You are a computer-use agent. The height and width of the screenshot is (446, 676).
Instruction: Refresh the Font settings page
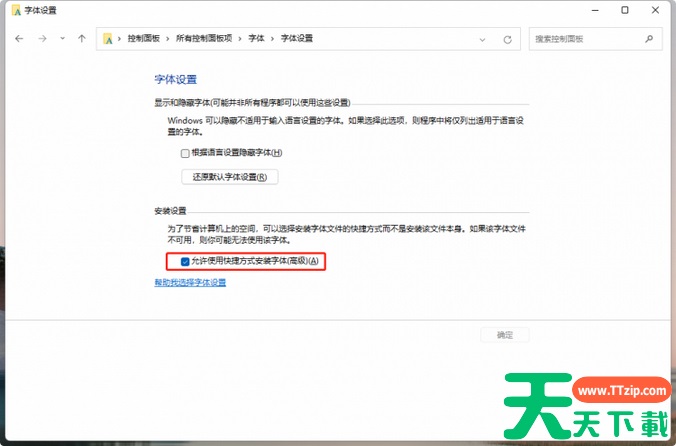point(508,39)
